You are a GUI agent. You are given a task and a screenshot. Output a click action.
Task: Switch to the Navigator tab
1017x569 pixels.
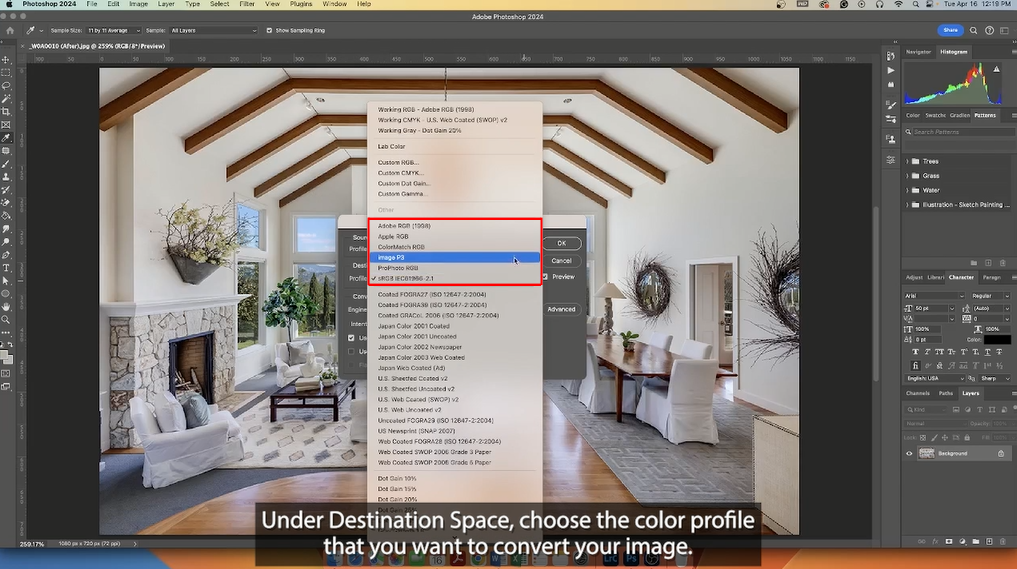click(918, 52)
